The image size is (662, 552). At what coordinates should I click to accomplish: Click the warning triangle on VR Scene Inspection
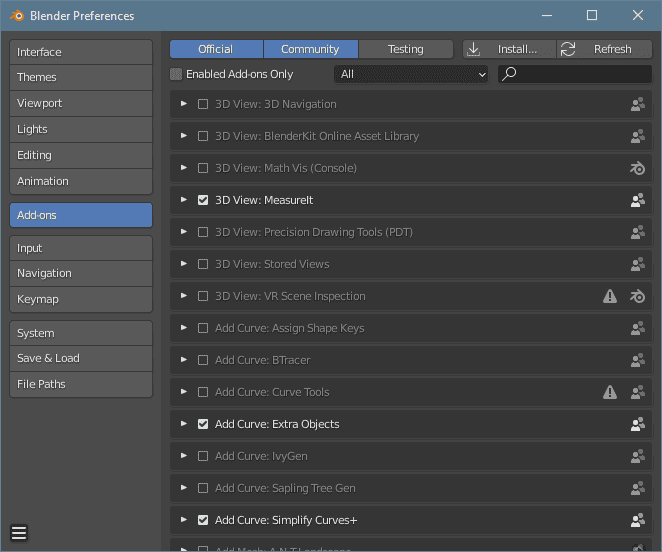pos(610,296)
